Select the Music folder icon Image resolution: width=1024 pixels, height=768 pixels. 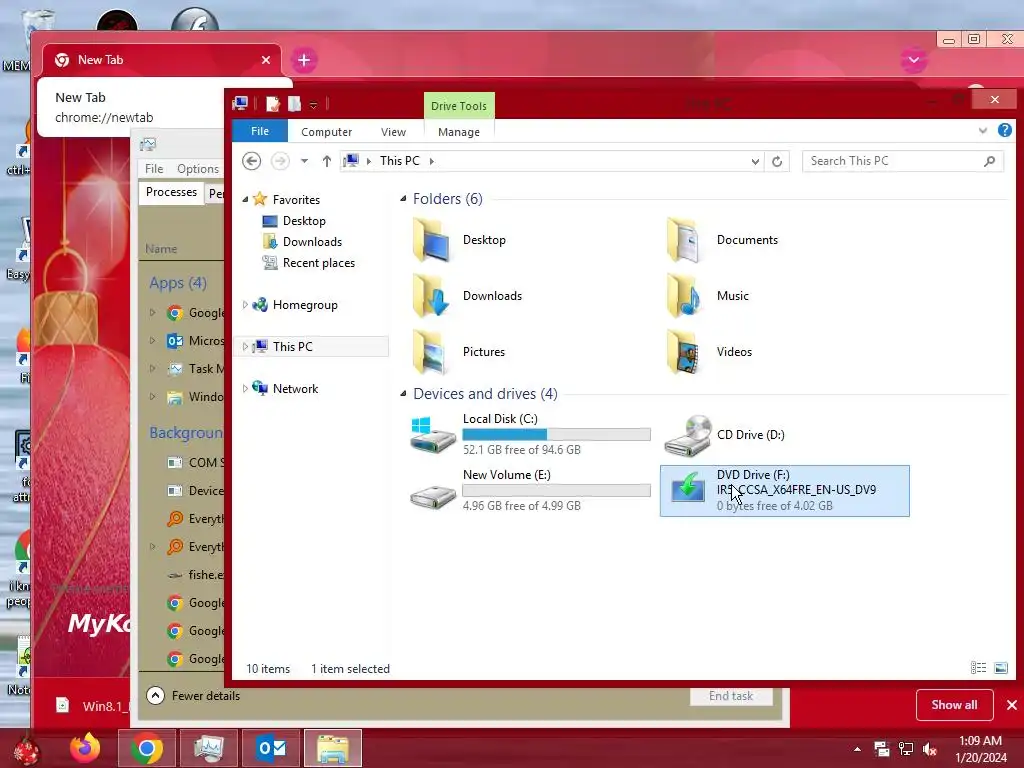click(684, 296)
